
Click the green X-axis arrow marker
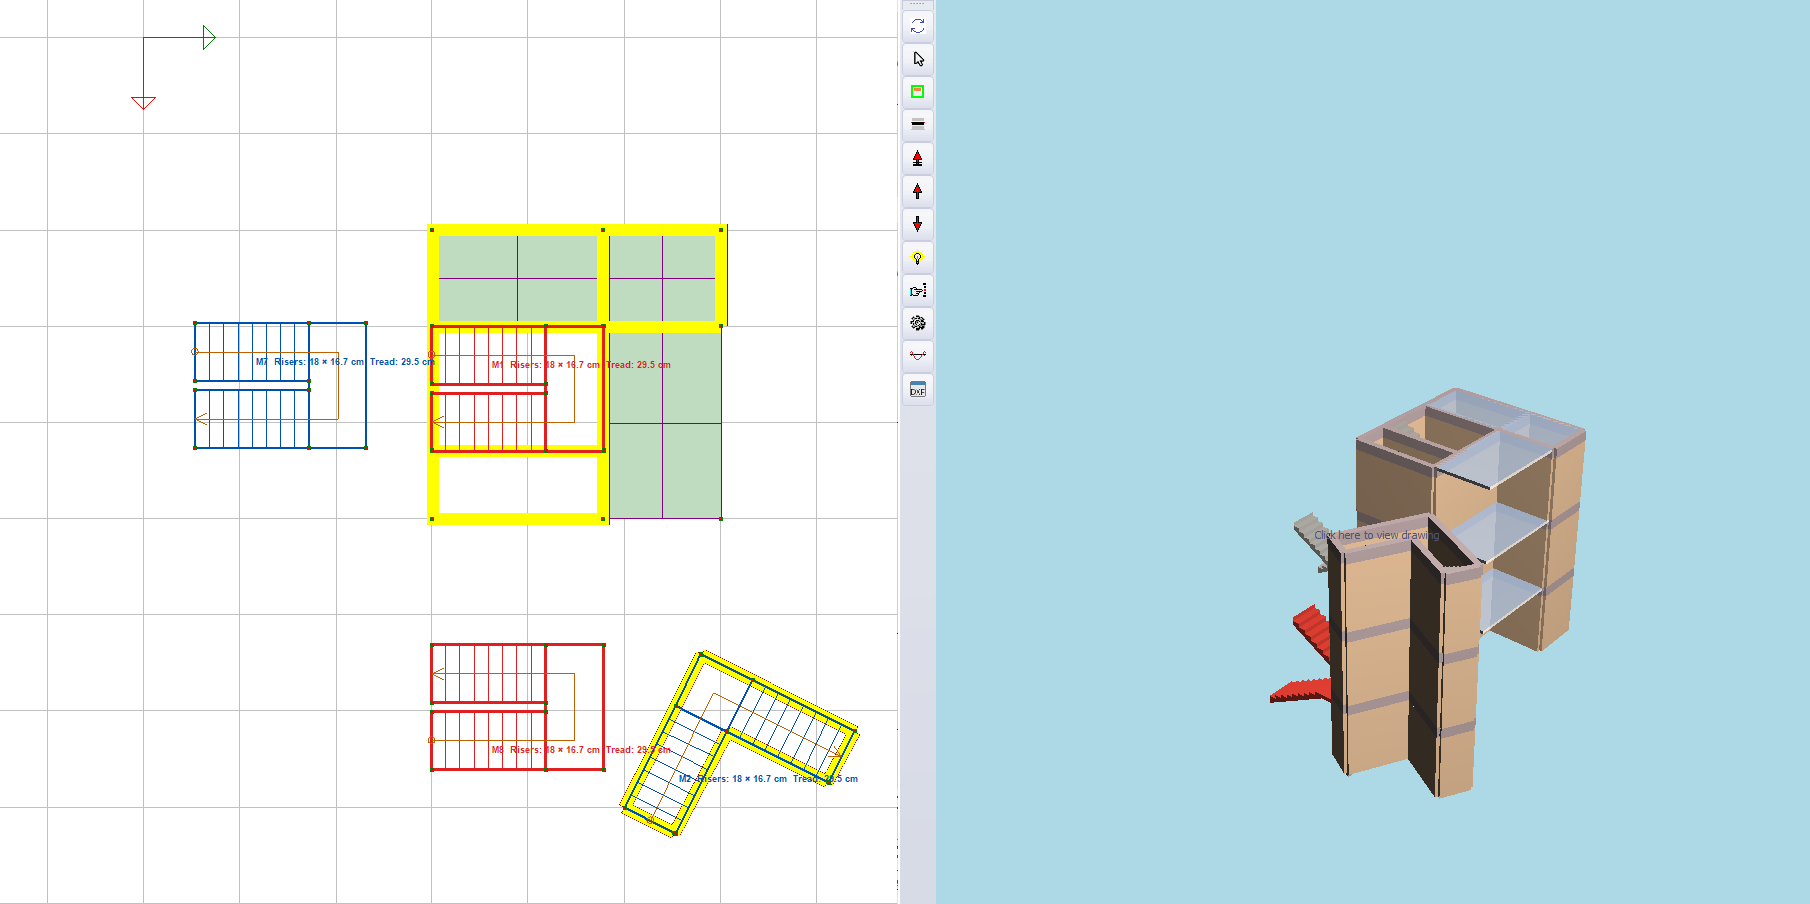[x=209, y=38]
